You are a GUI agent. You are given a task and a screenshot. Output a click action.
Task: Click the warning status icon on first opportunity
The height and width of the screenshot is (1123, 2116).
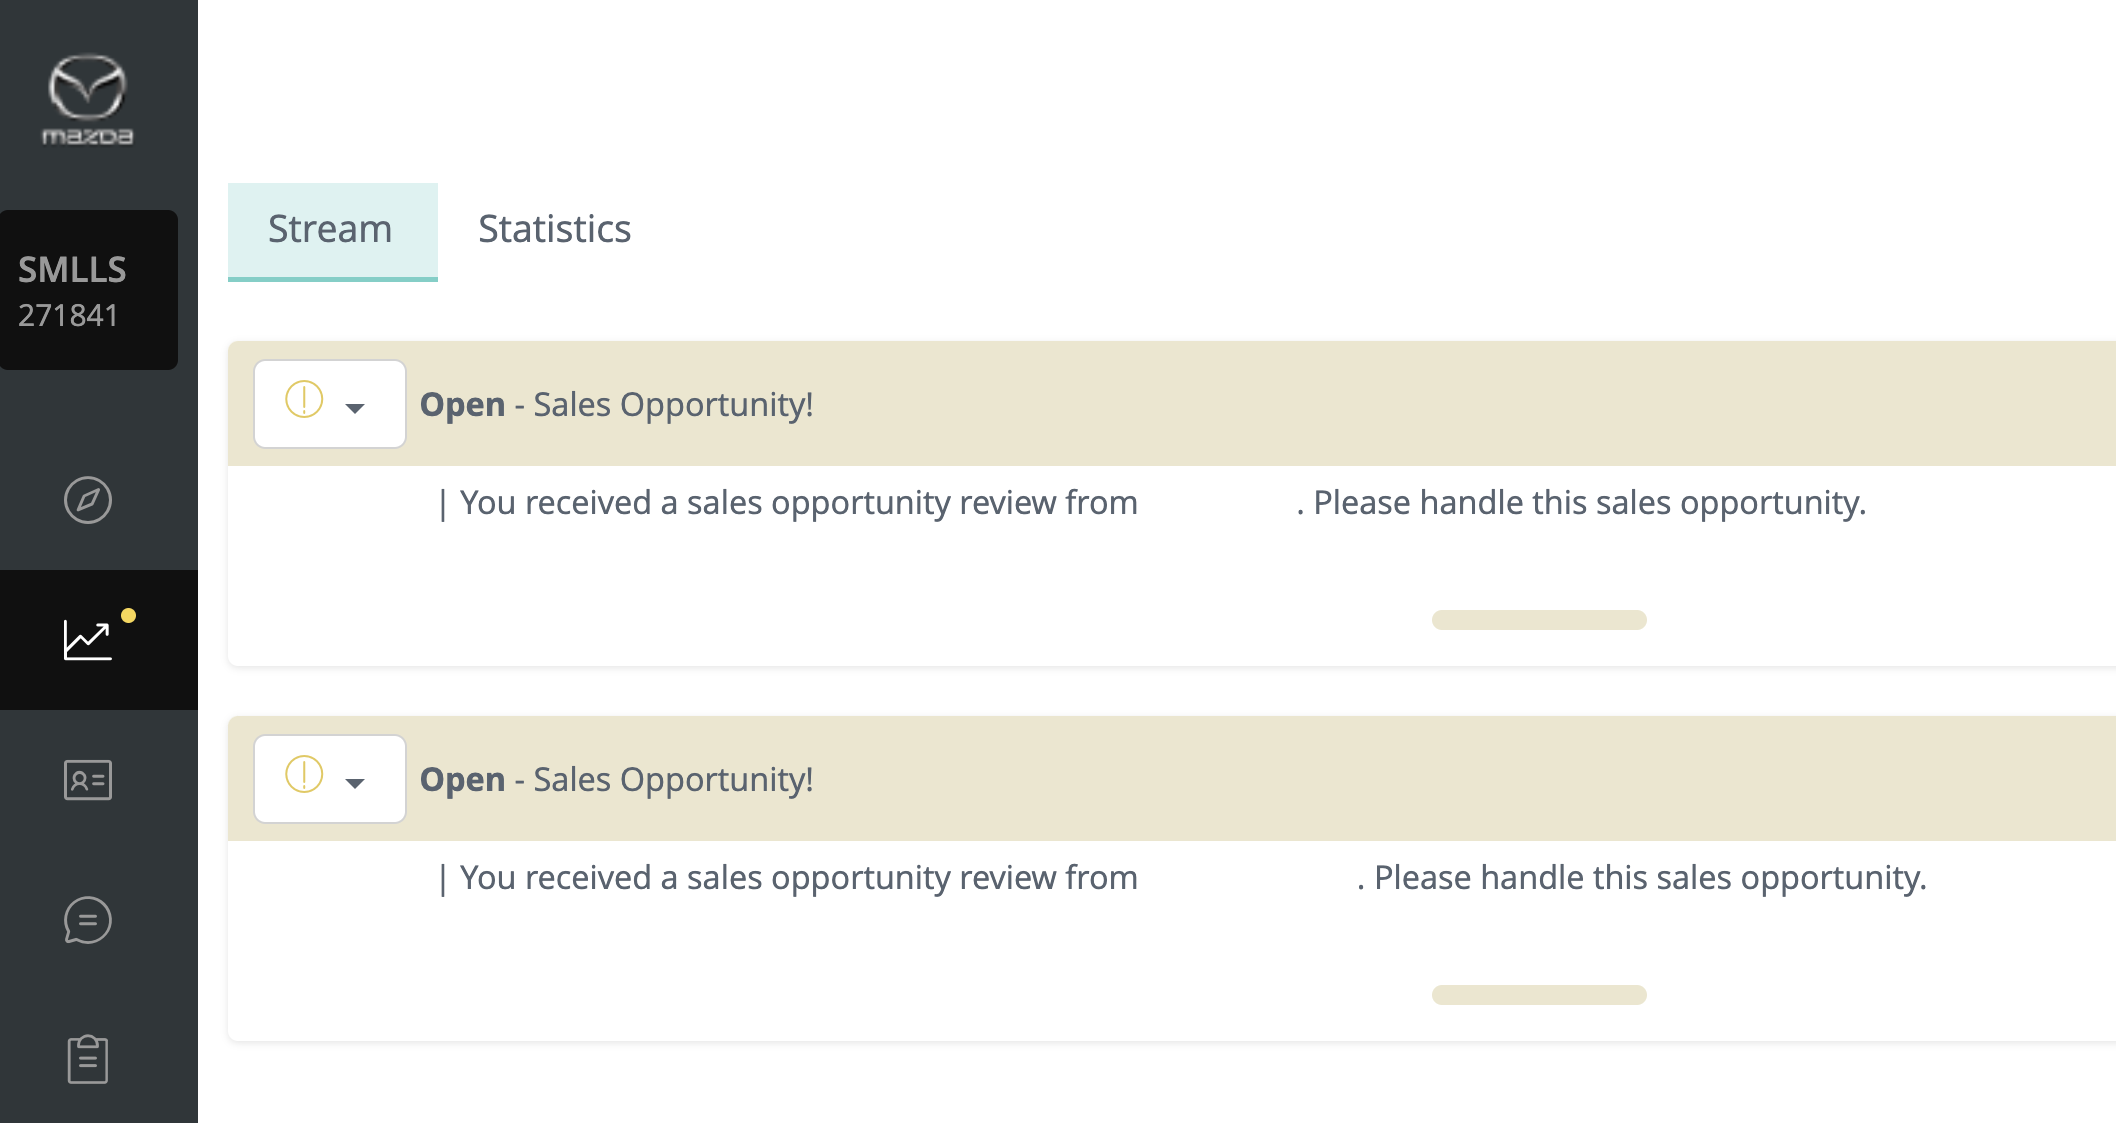304,400
